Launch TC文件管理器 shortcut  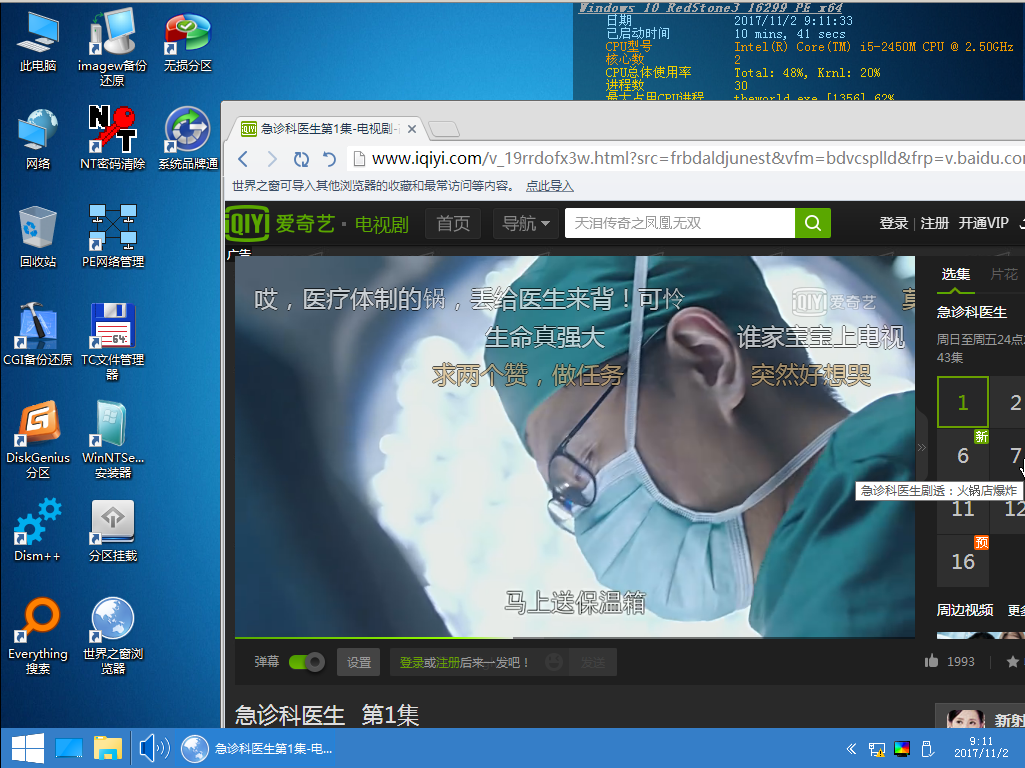pos(112,341)
